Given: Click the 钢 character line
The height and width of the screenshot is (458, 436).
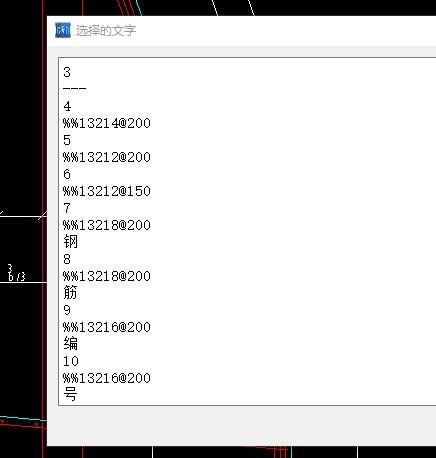Looking at the screenshot, I should pos(70,242).
